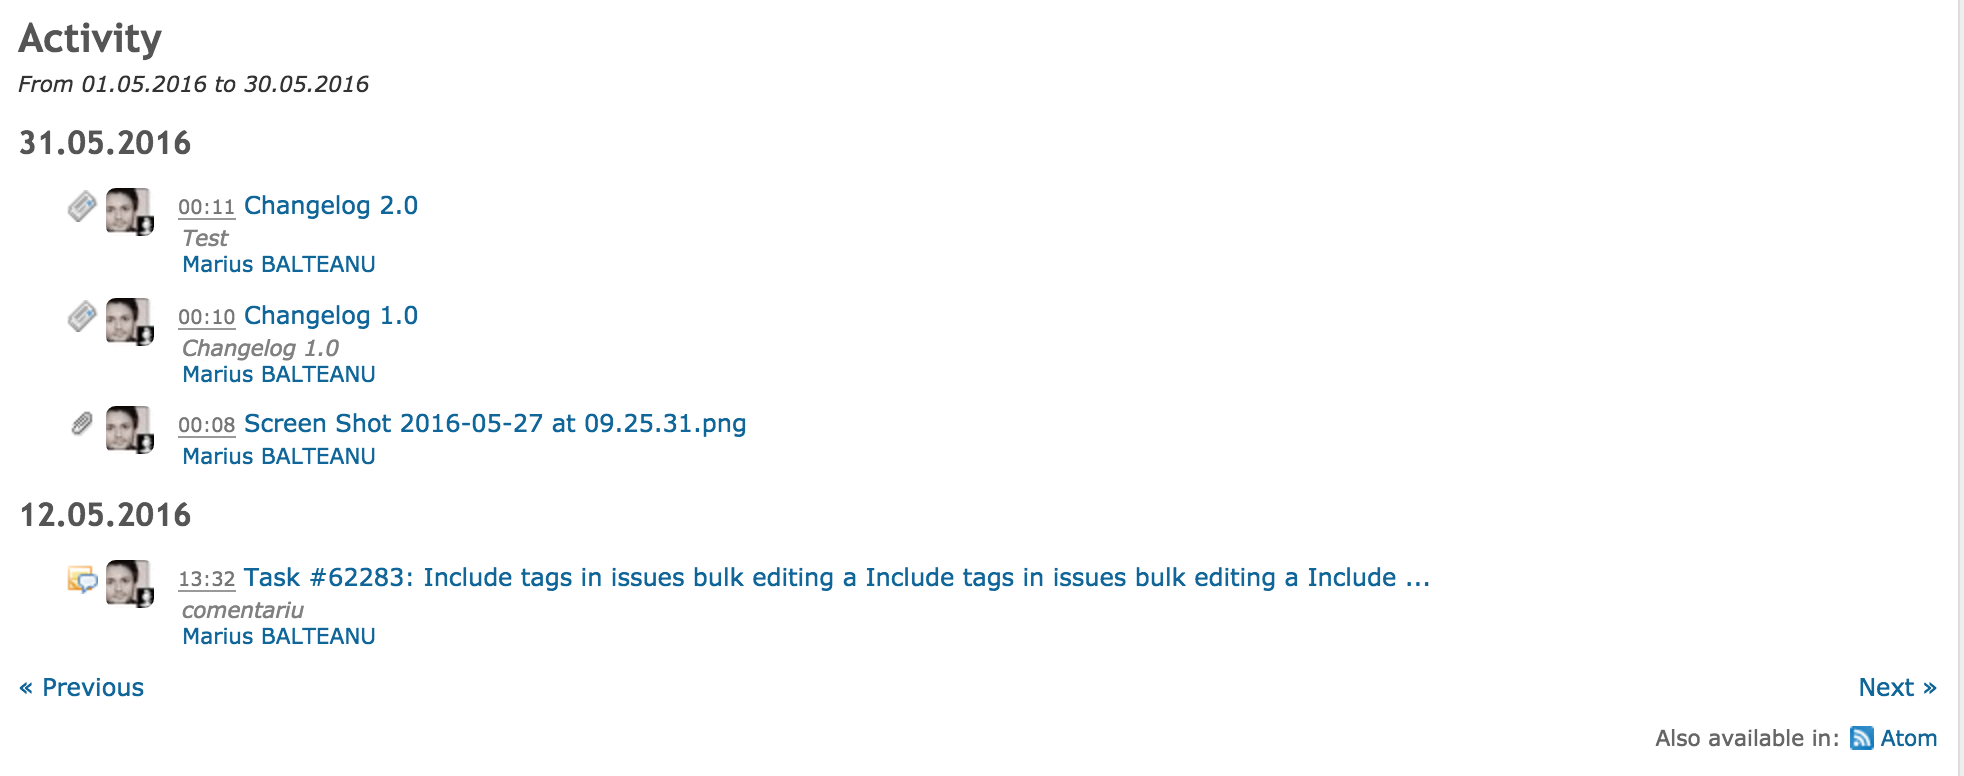Click the version tag icon beside Changelog 1.0
This screenshot has height=776, width=1964.
[82, 317]
